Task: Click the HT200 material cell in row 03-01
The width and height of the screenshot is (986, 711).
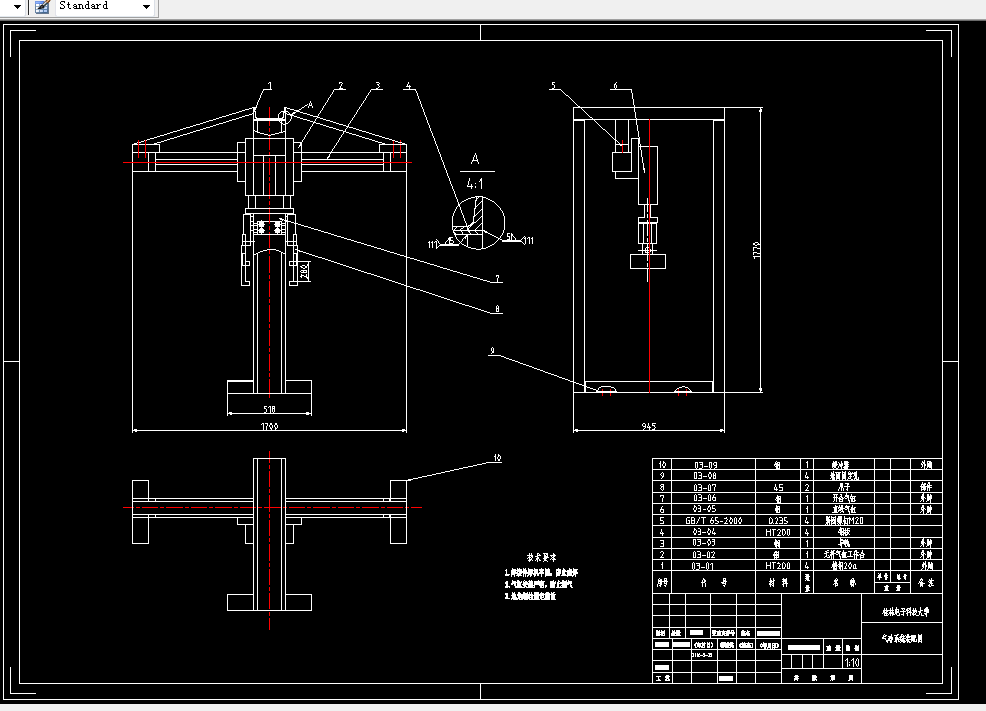Action: tap(778, 566)
